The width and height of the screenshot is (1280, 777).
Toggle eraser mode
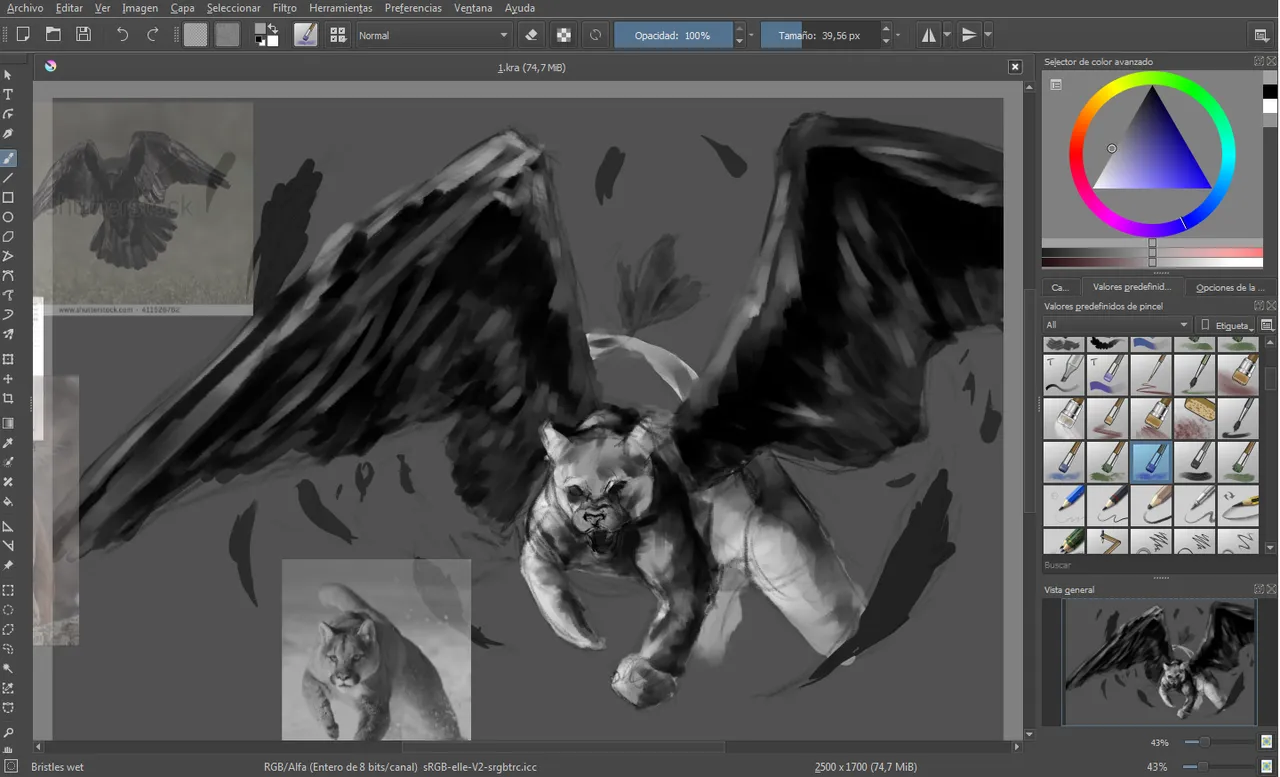click(x=532, y=35)
